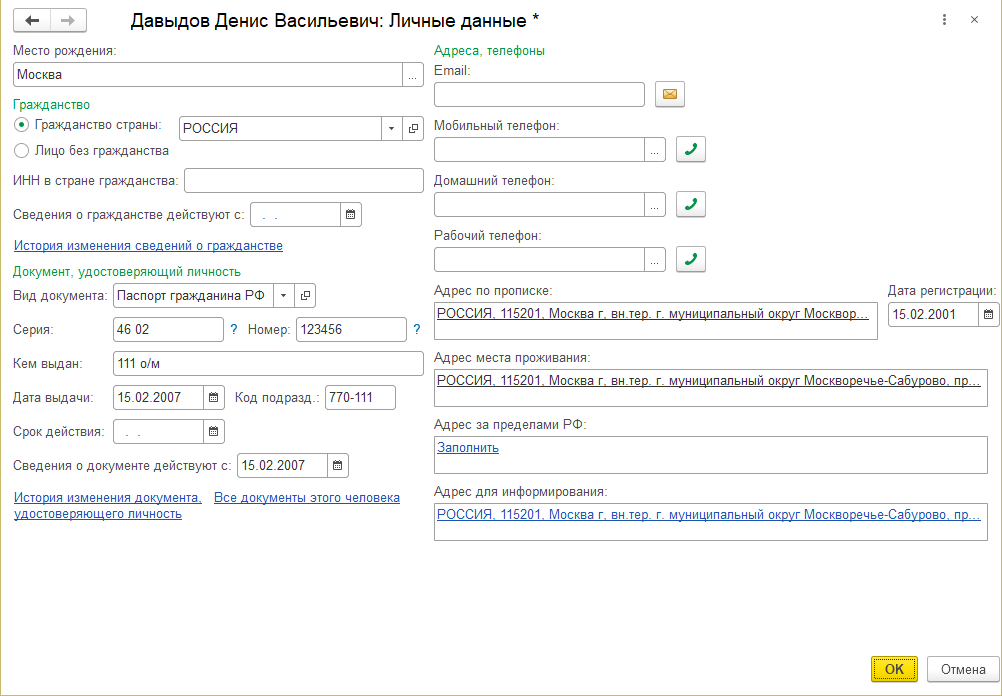Click the ИНН в стране гражданства field

coord(304,180)
